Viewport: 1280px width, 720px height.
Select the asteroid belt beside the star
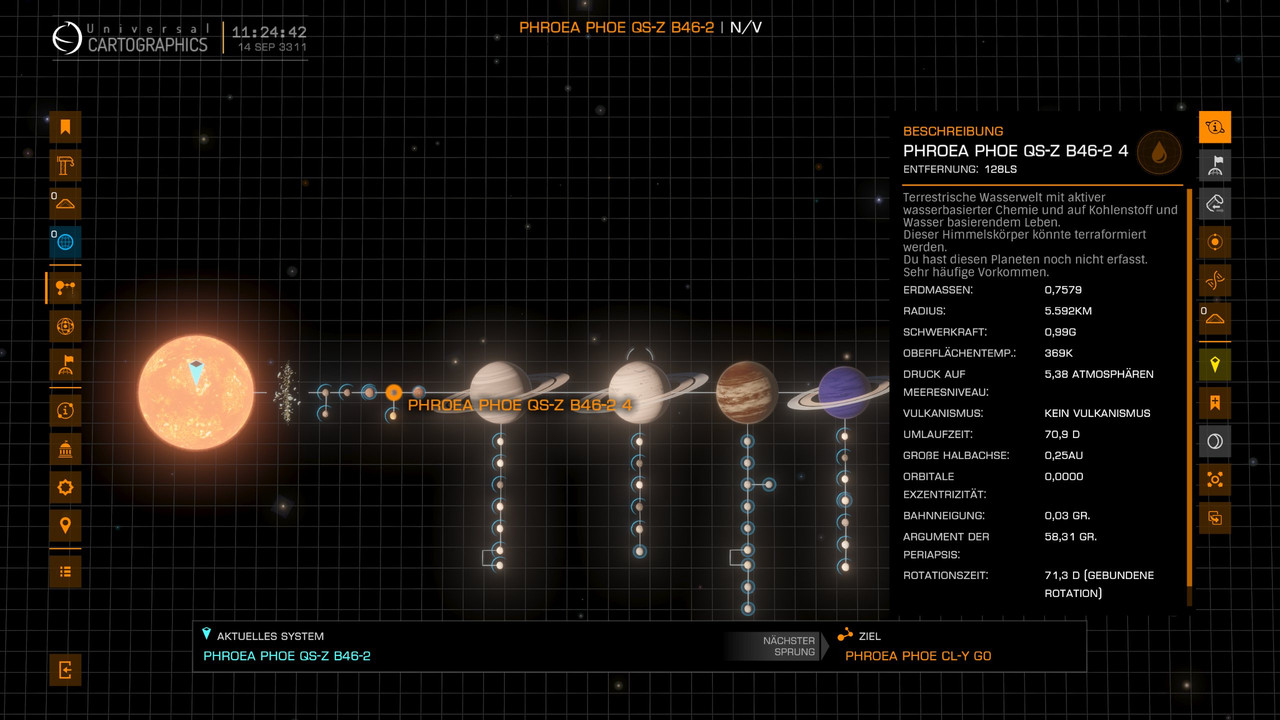tap(287, 391)
